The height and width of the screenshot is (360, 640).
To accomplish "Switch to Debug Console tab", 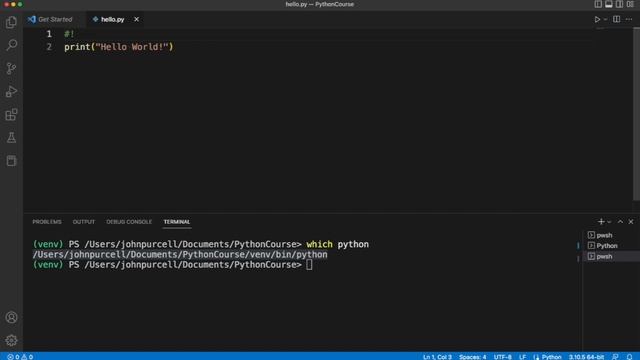I will pyautogui.click(x=129, y=222).
